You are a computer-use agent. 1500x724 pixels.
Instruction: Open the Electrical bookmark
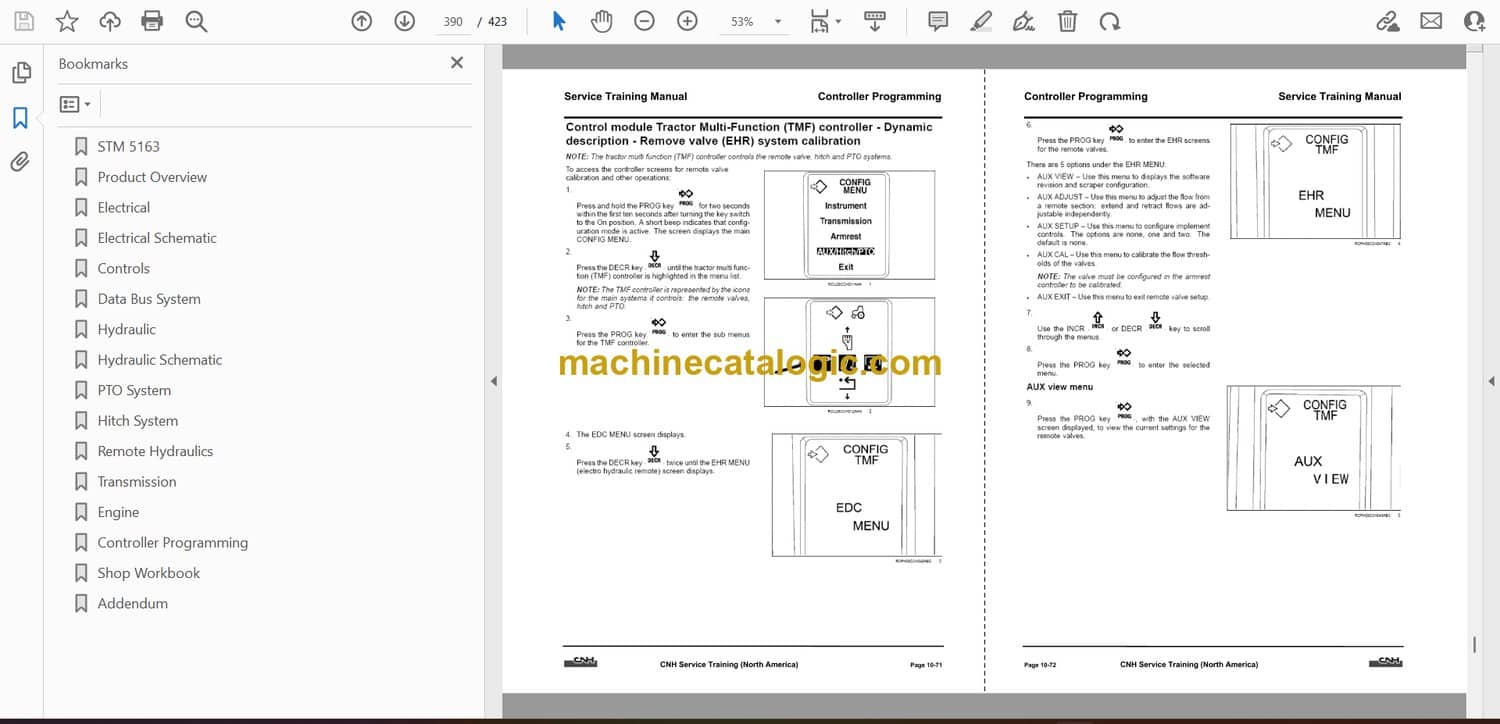click(x=124, y=208)
